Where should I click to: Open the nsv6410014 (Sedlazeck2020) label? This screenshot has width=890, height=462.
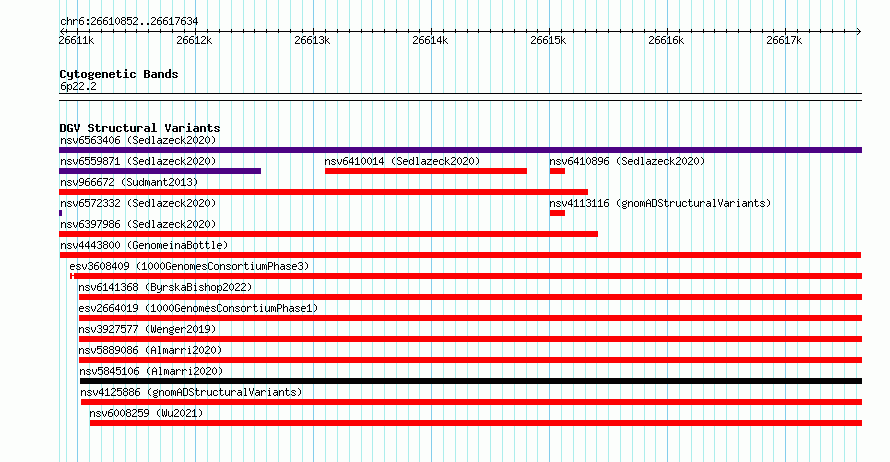click(x=402, y=161)
